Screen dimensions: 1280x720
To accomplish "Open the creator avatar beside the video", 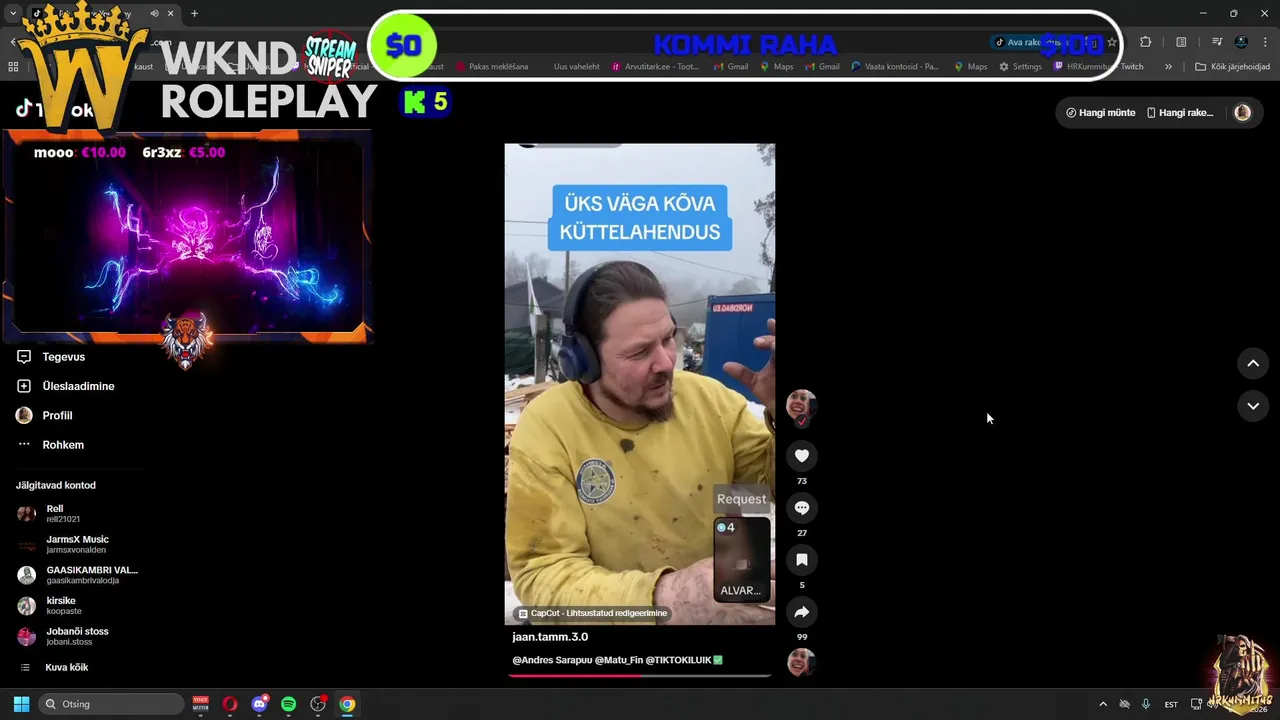I will click(801, 405).
